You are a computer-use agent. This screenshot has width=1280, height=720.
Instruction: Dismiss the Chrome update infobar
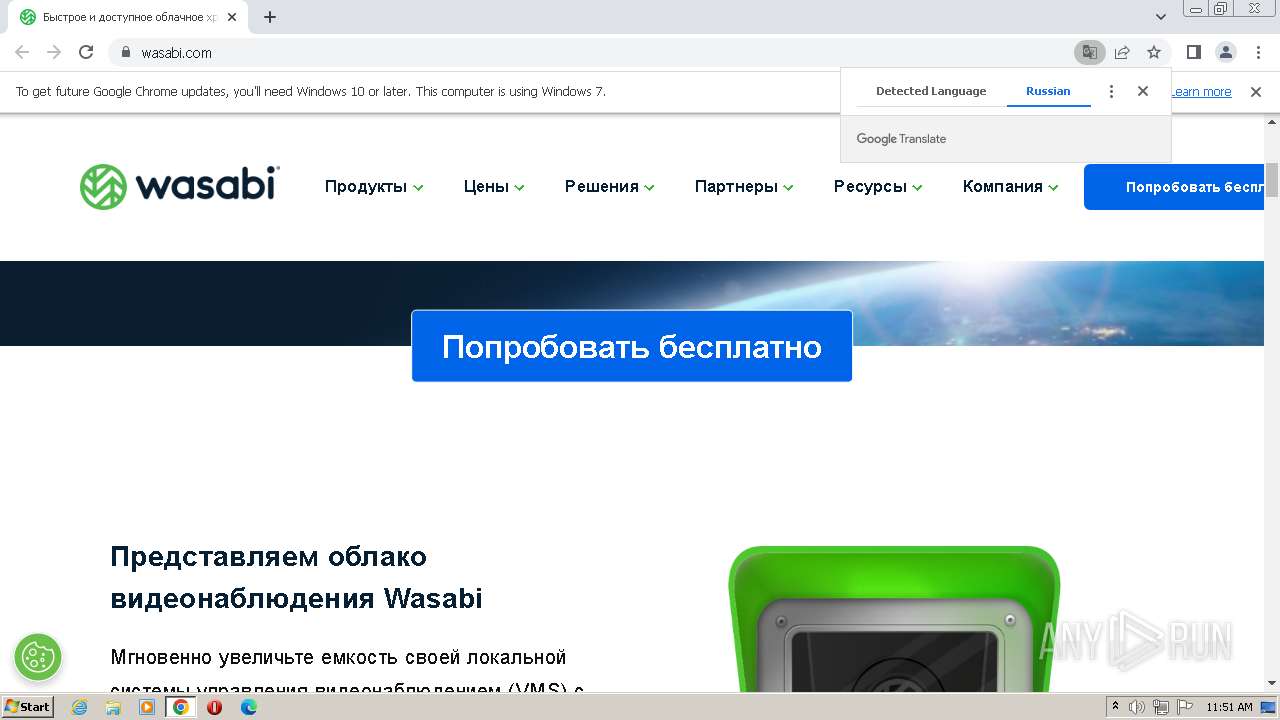pos(1256,92)
